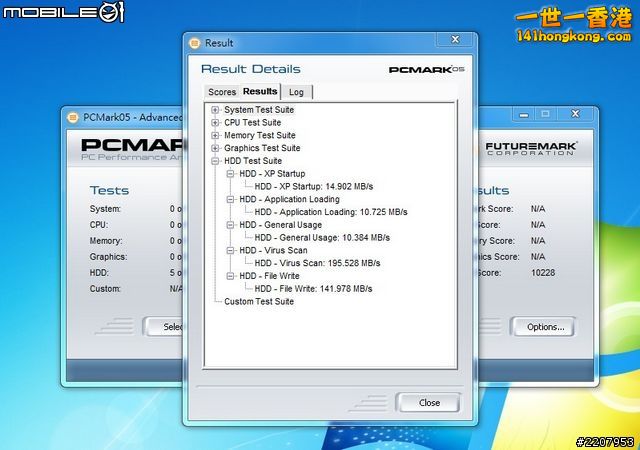The image size is (640, 450).
Task: Expand the System Test Suite node
Action: [215, 110]
